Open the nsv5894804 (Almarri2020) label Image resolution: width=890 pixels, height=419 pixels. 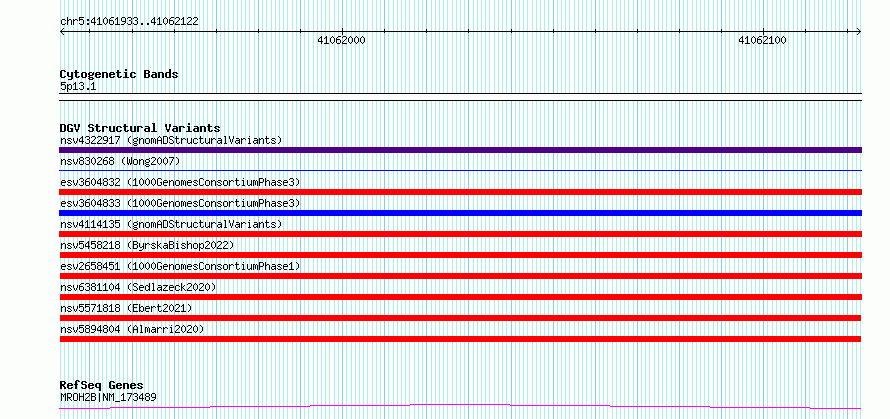click(132, 329)
